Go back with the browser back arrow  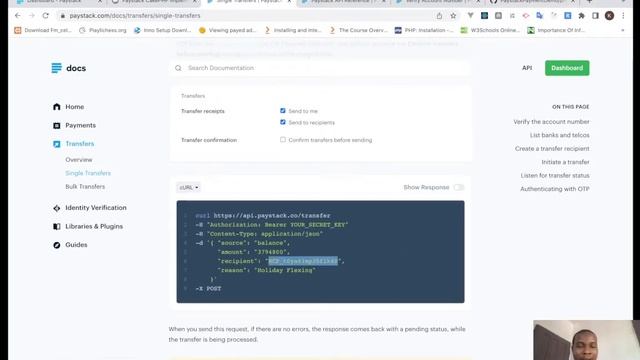pyautogui.click(x=18, y=16)
